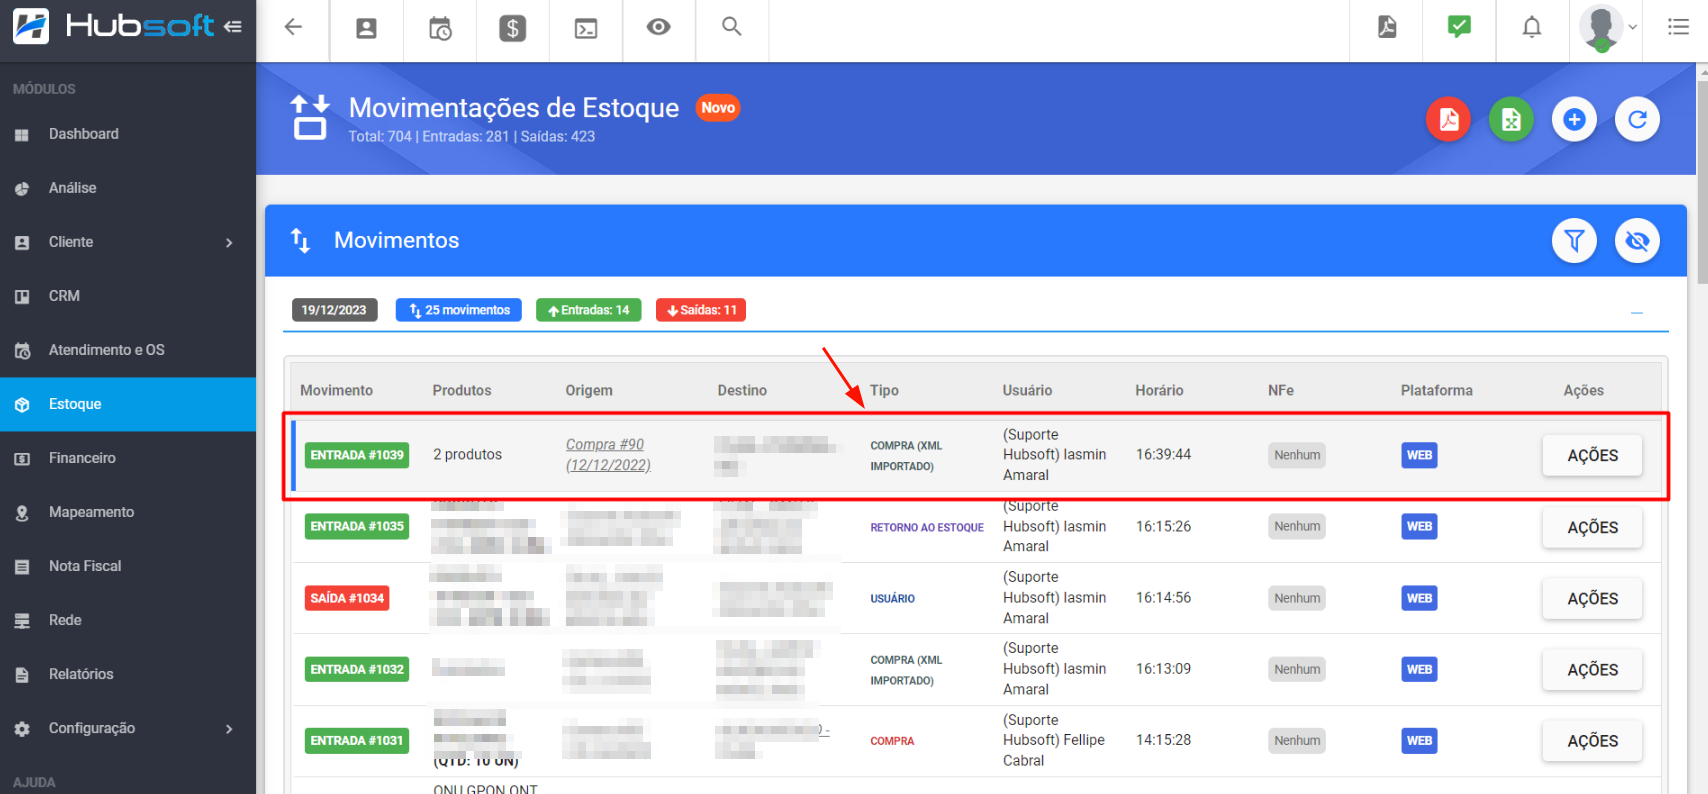1708x794 pixels.
Task: Click the Novo badge beside page title
Action: point(718,108)
